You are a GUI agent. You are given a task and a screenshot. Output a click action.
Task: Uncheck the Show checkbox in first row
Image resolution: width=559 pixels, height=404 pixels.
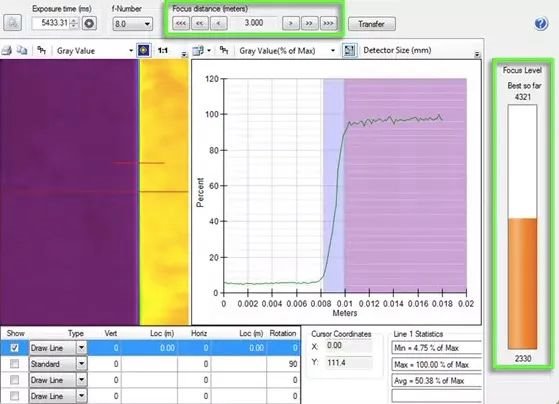[x=14, y=348]
